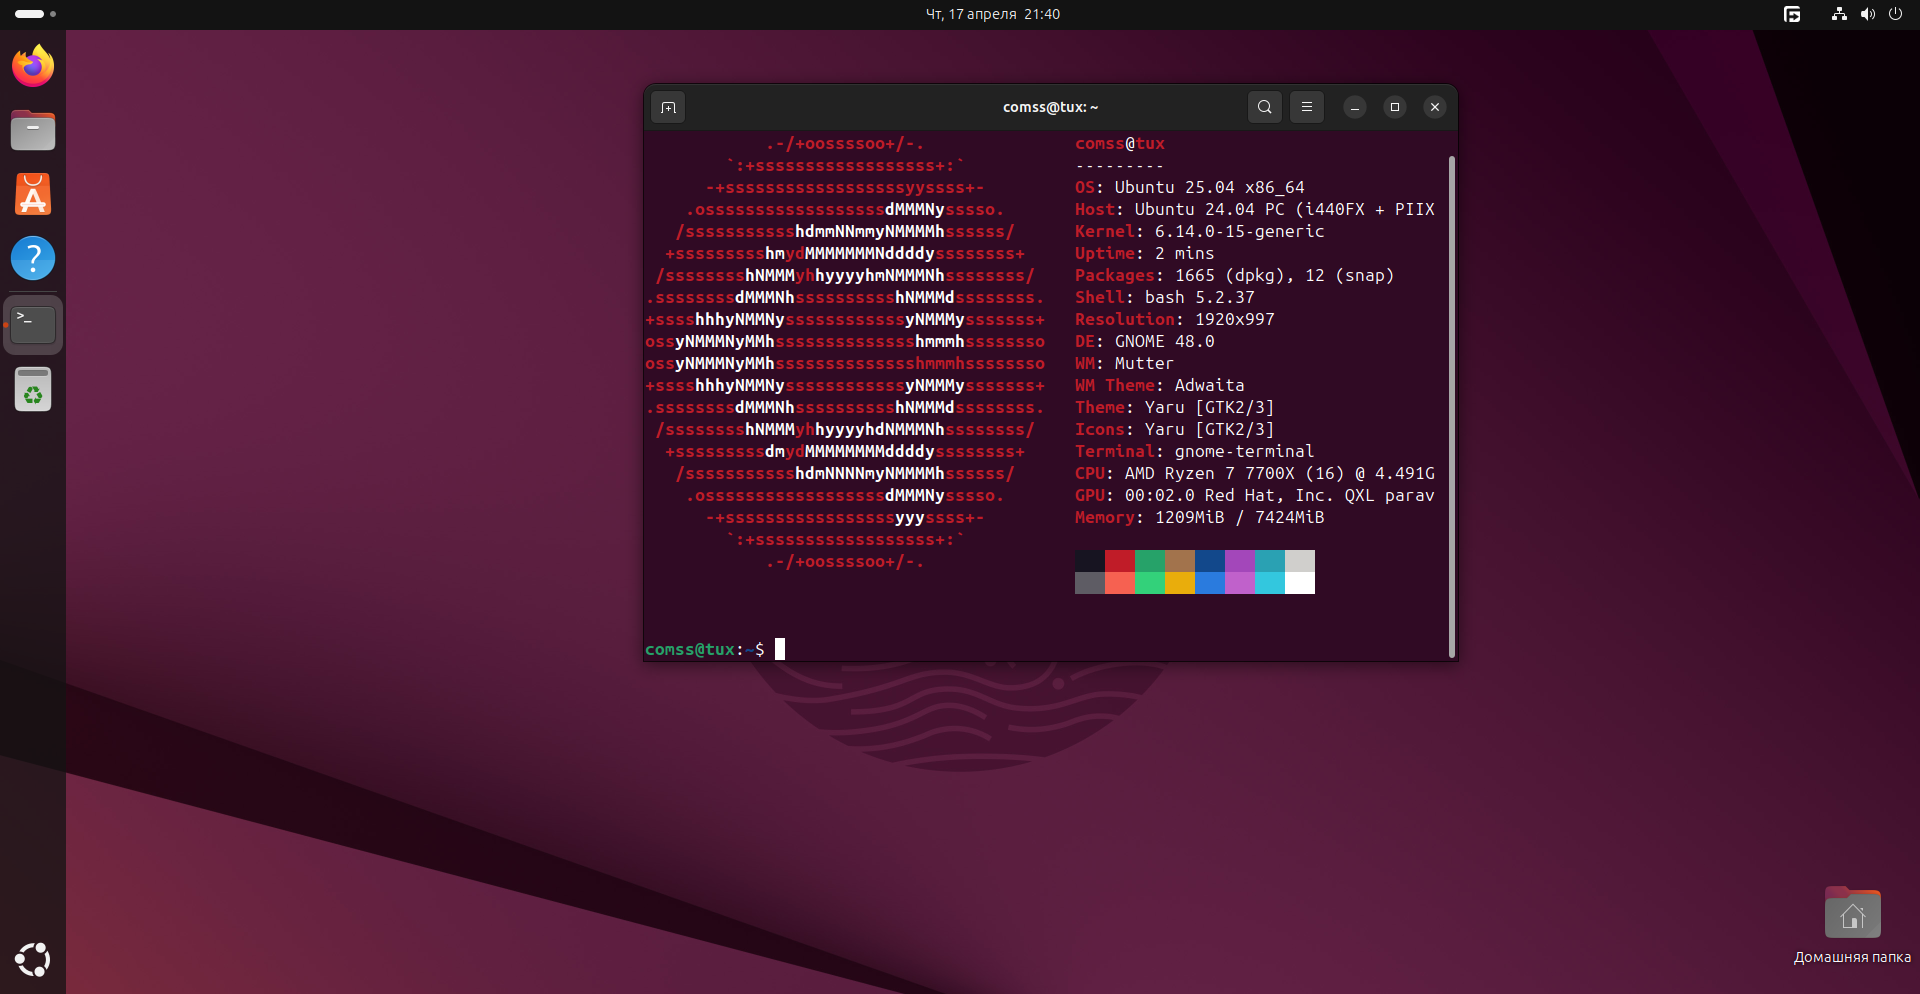Open Firefox from the dock
The image size is (1920, 994).
(33, 66)
